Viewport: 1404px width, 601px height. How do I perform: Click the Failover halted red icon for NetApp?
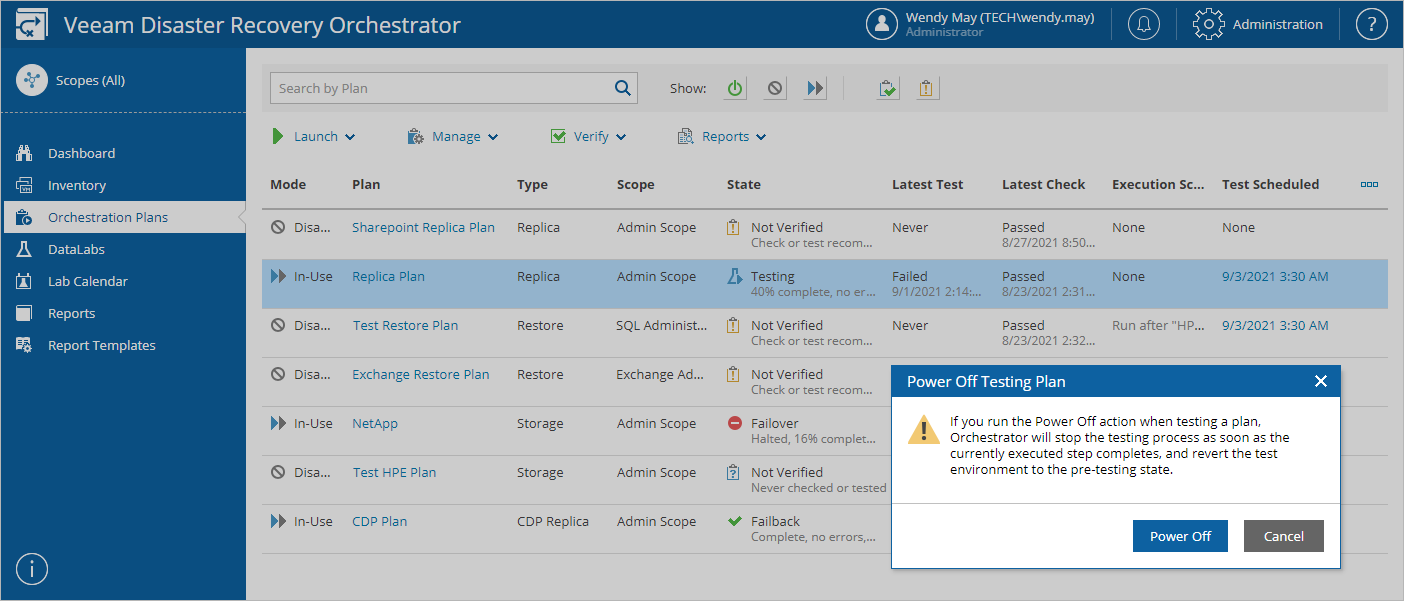point(735,423)
